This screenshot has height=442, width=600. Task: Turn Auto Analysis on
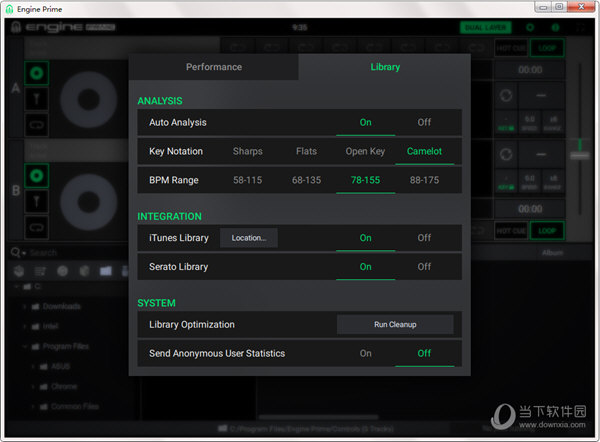coord(365,122)
